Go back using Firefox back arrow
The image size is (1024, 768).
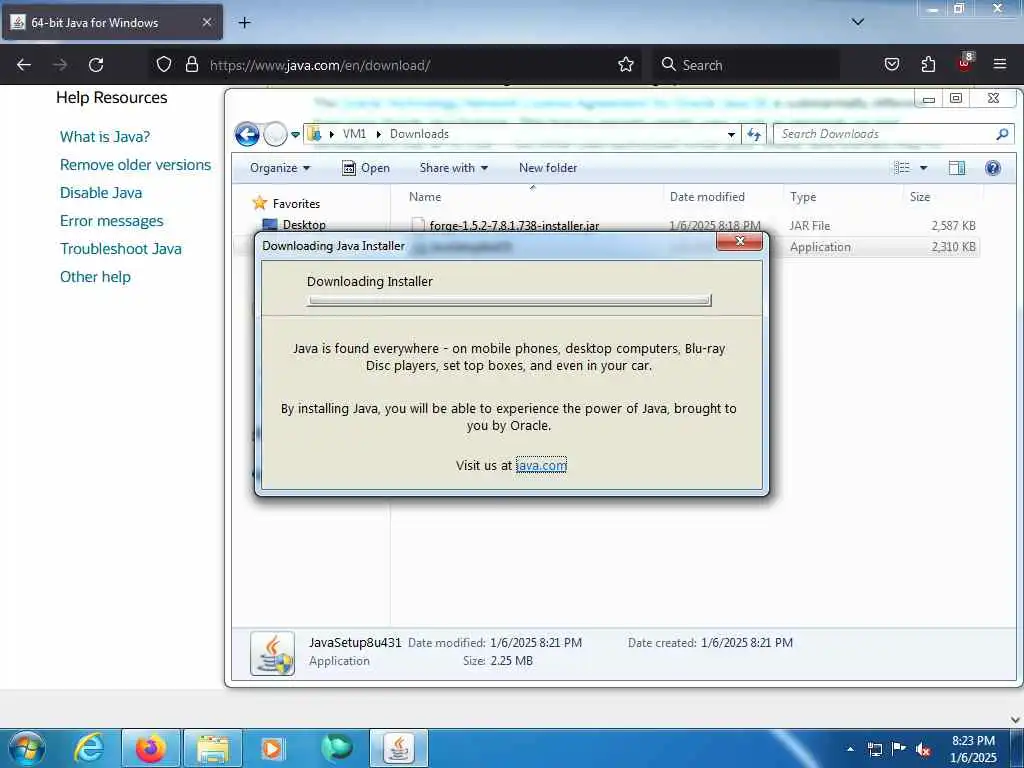pos(24,65)
